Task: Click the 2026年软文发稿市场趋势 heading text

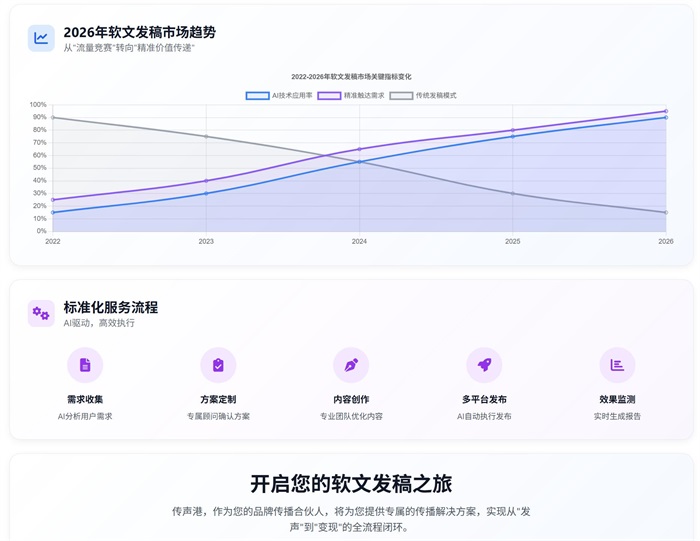Action: (139, 32)
